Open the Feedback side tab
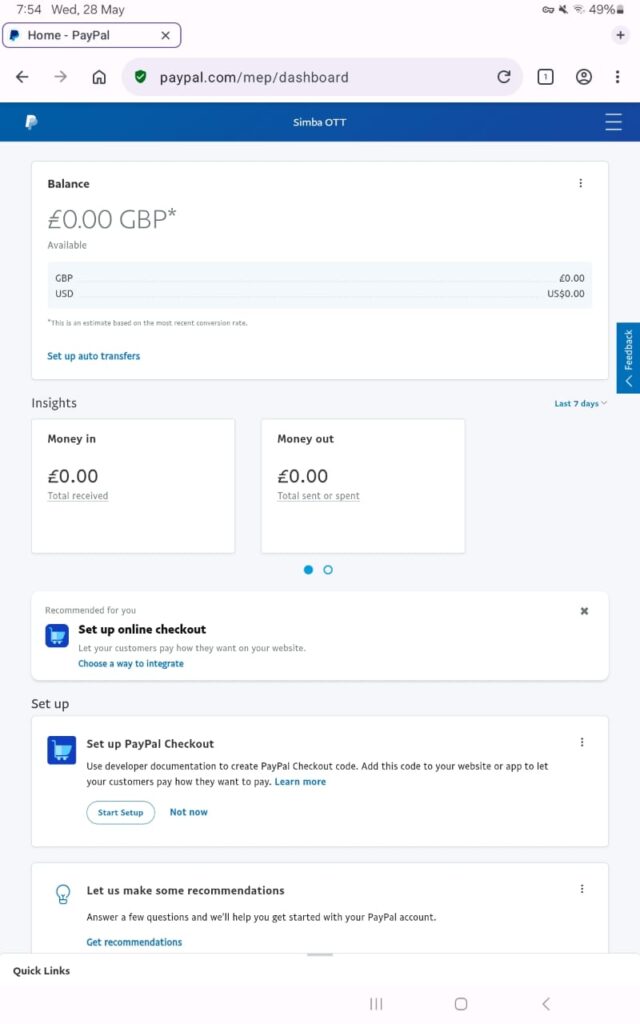 (x=628, y=357)
